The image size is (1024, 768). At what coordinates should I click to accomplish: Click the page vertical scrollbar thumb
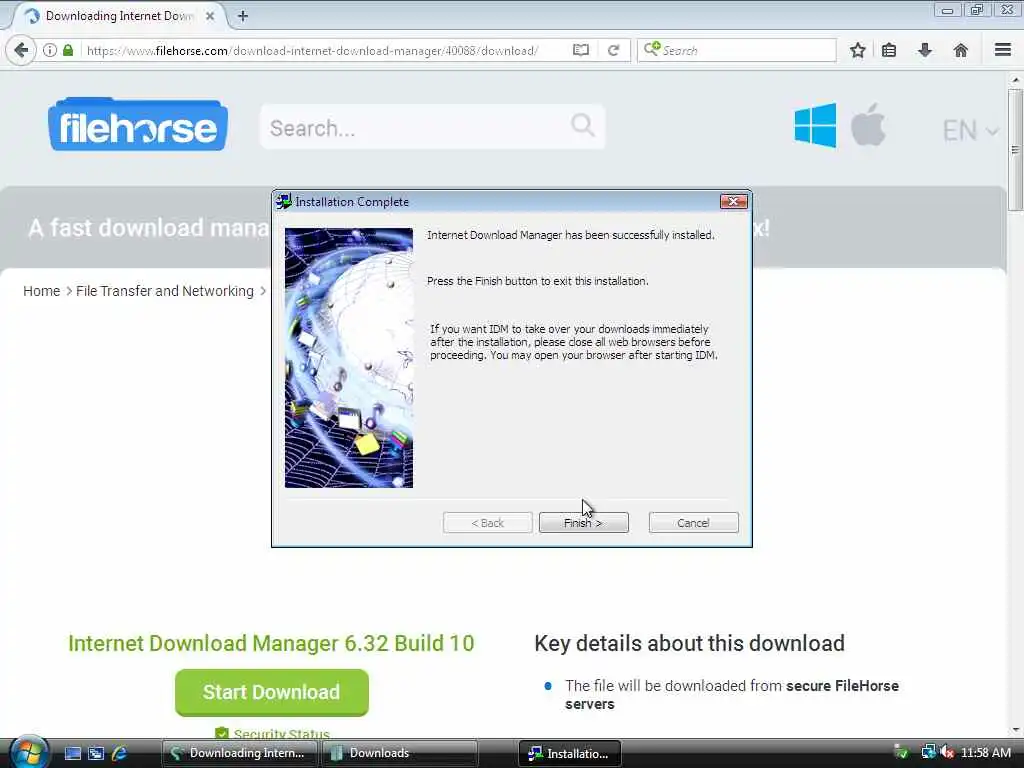(1015, 150)
